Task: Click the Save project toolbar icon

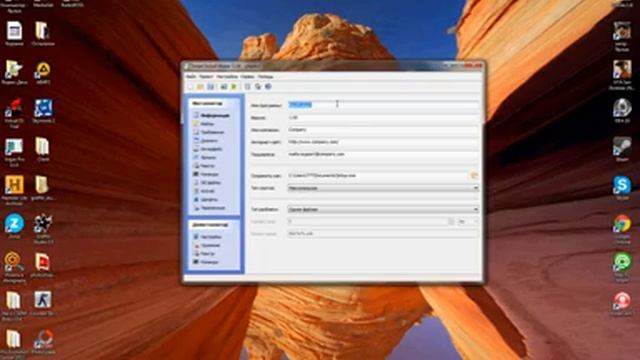Action: (x=211, y=87)
